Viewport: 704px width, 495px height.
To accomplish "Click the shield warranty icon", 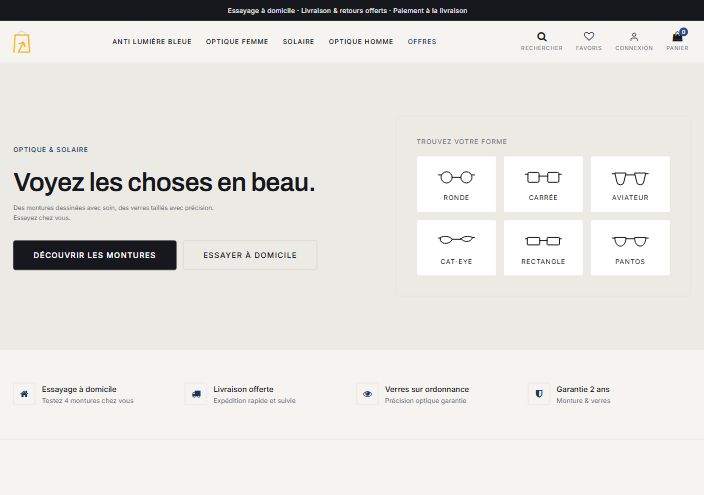I will [x=539, y=394].
